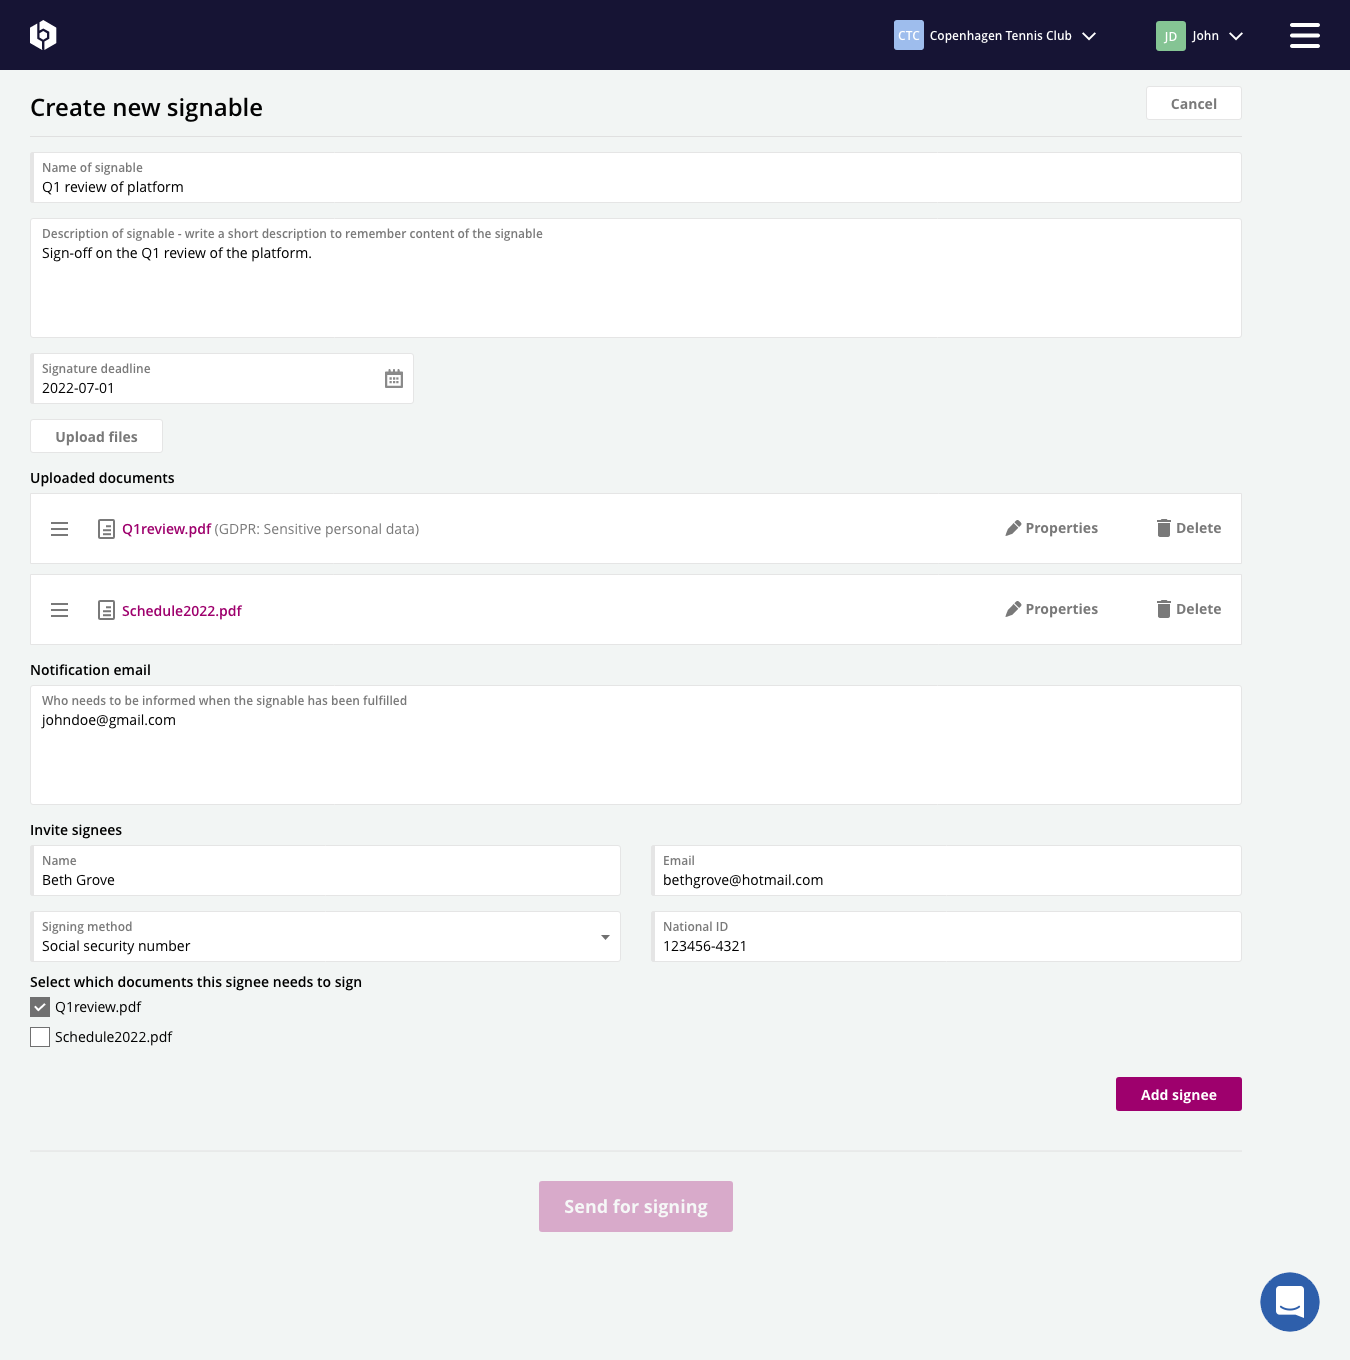
Task: Edit properties of Schedule2022.pdf
Action: [x=1051, y=609]
